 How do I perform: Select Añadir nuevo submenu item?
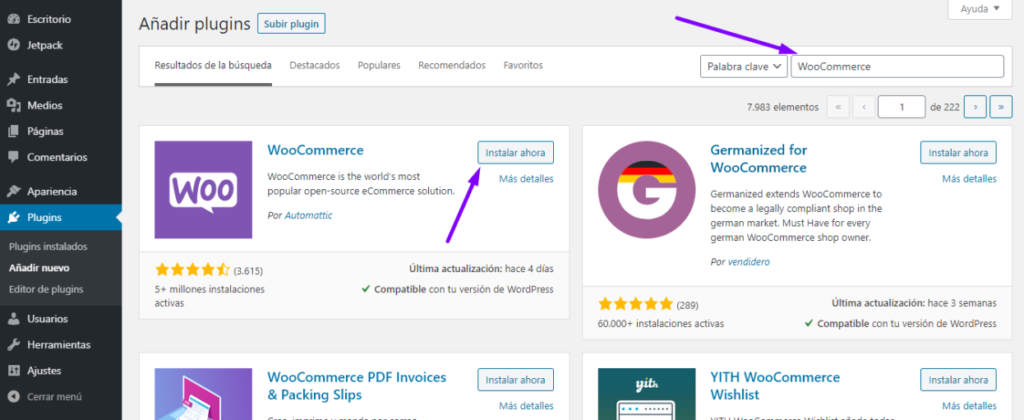pyautogui.click(x=39, y=268)
